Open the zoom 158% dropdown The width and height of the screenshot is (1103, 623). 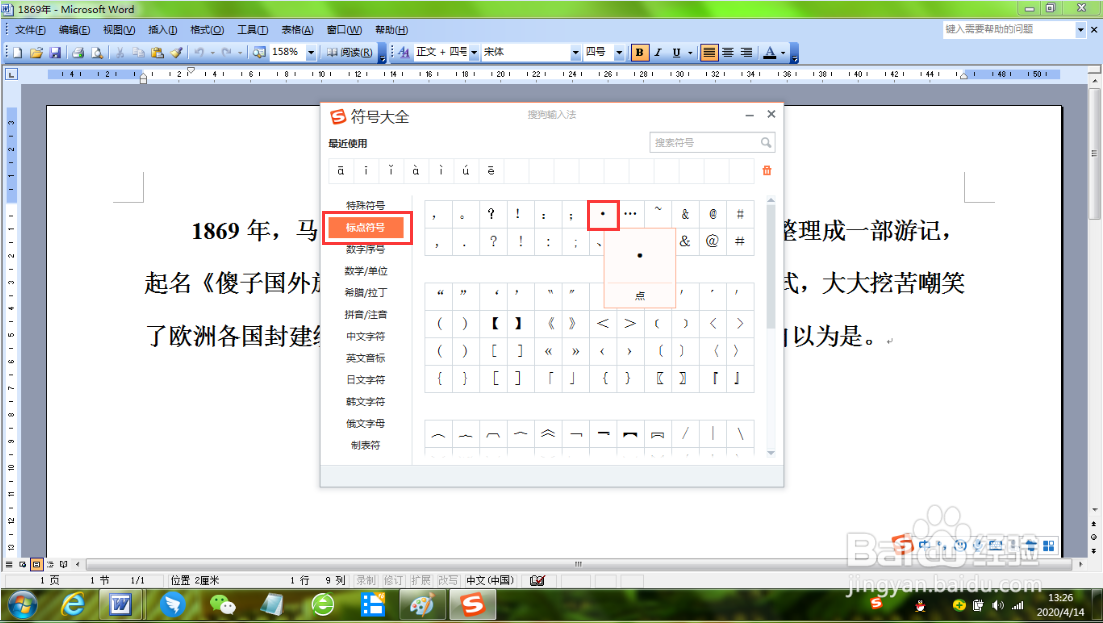tap(311, 53)
